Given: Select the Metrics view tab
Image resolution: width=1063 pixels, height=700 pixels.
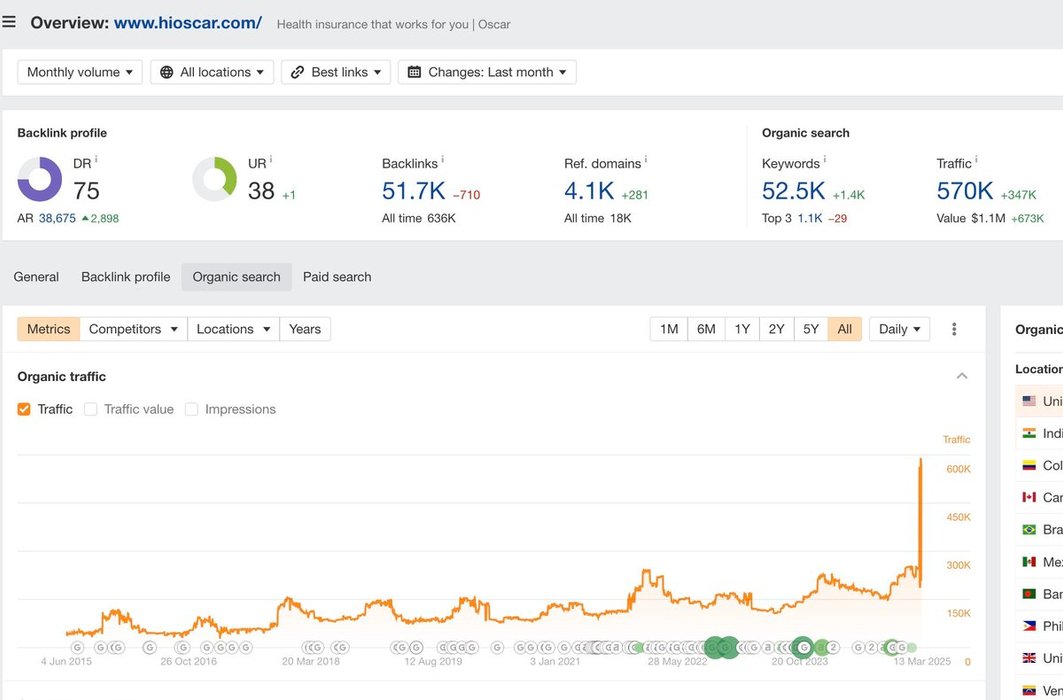Looking at the screenshot, I should pyautogui.click(x=49, y=329).
